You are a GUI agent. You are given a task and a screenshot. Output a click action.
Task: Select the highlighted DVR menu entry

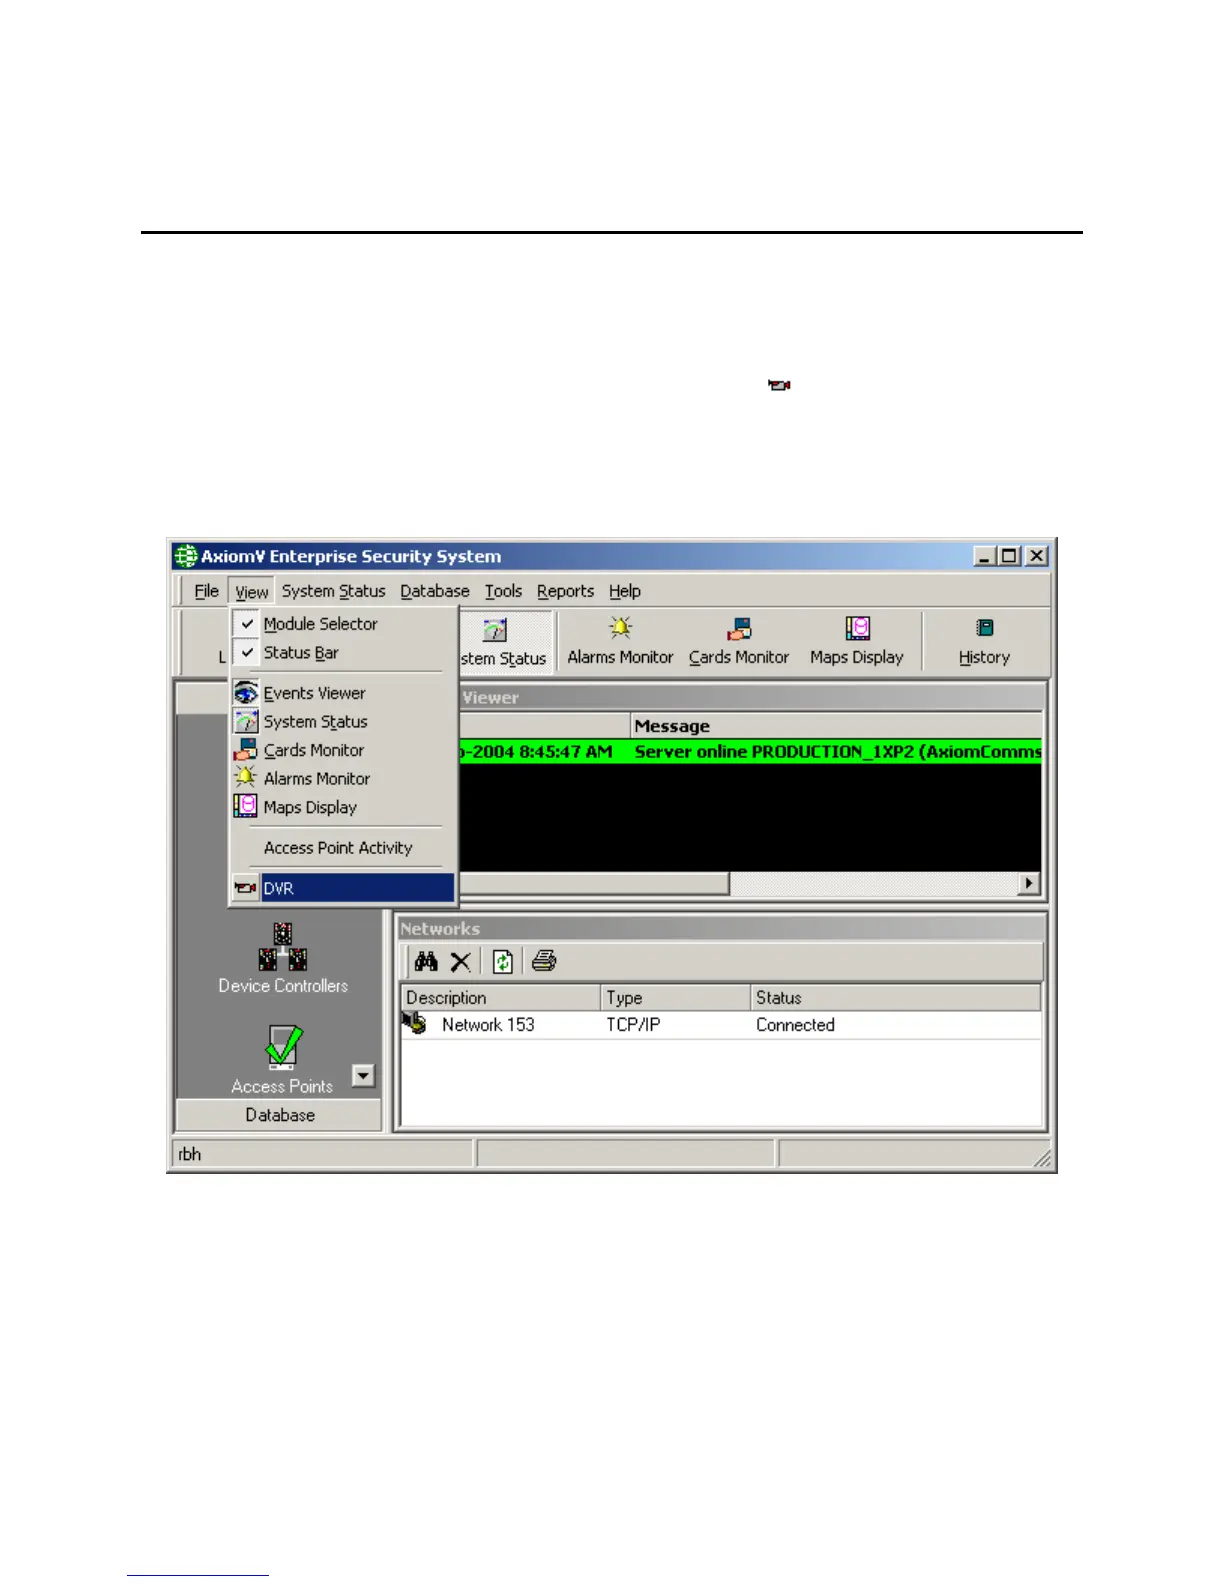pyautogui.click(x=343, y=888)
